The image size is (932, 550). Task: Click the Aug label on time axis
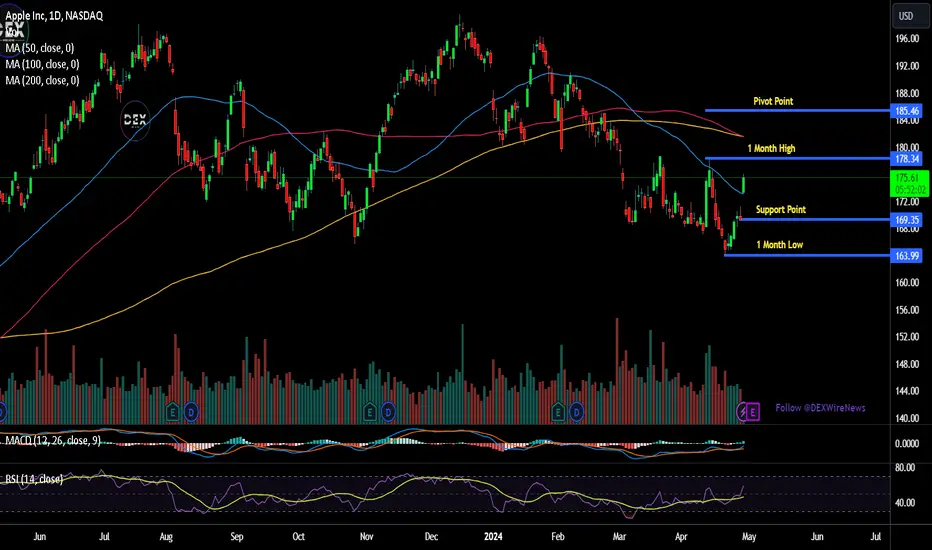[x=166, y=536]
